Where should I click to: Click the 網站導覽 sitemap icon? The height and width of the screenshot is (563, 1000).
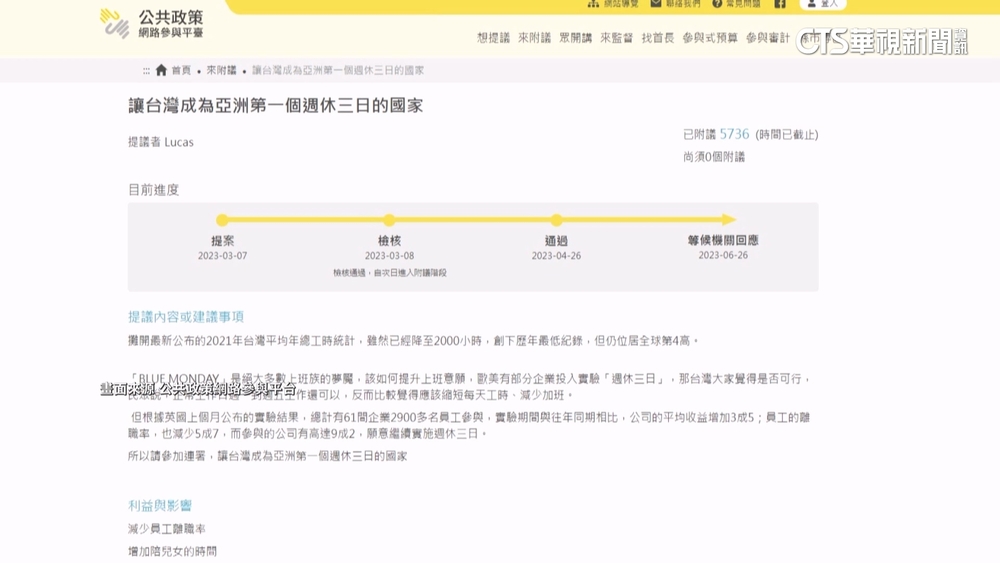click(x=593, y=4)
